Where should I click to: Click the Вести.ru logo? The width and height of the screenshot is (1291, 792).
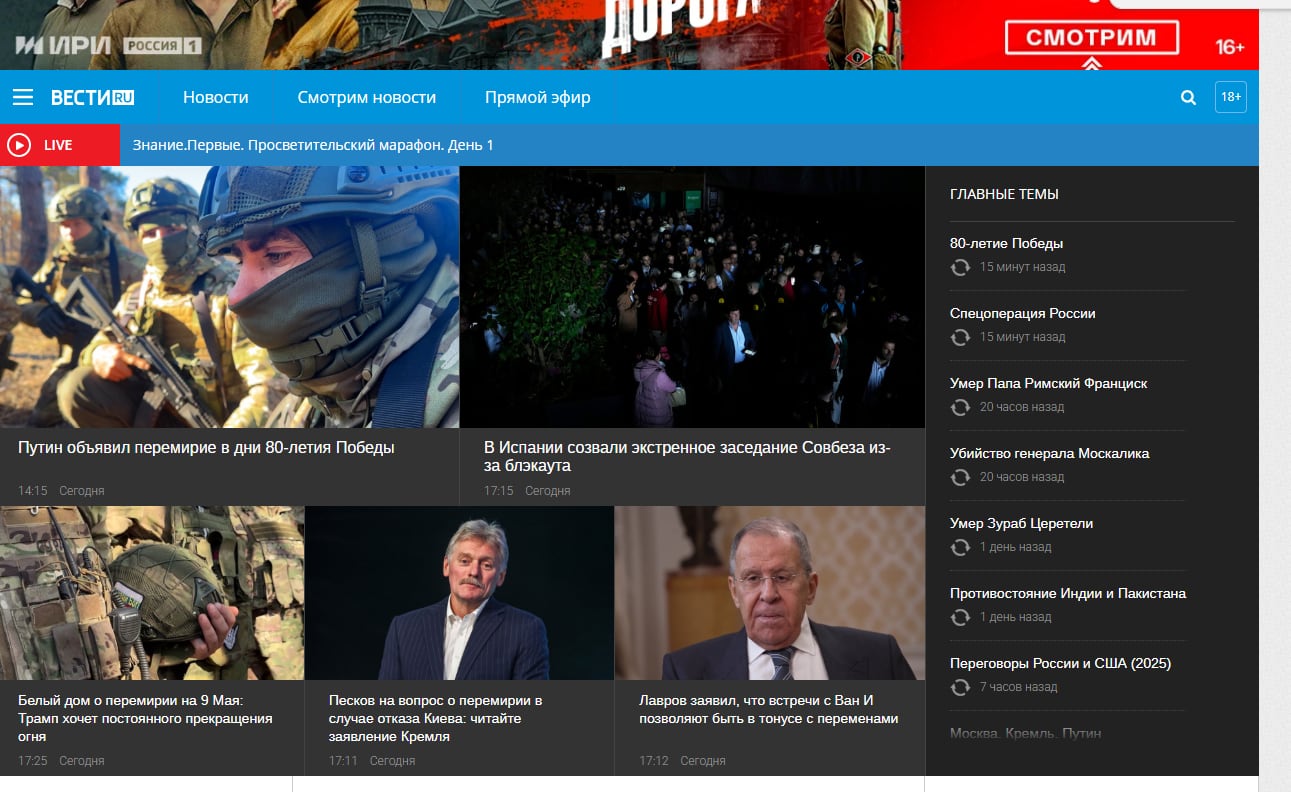tap(95, 96)
